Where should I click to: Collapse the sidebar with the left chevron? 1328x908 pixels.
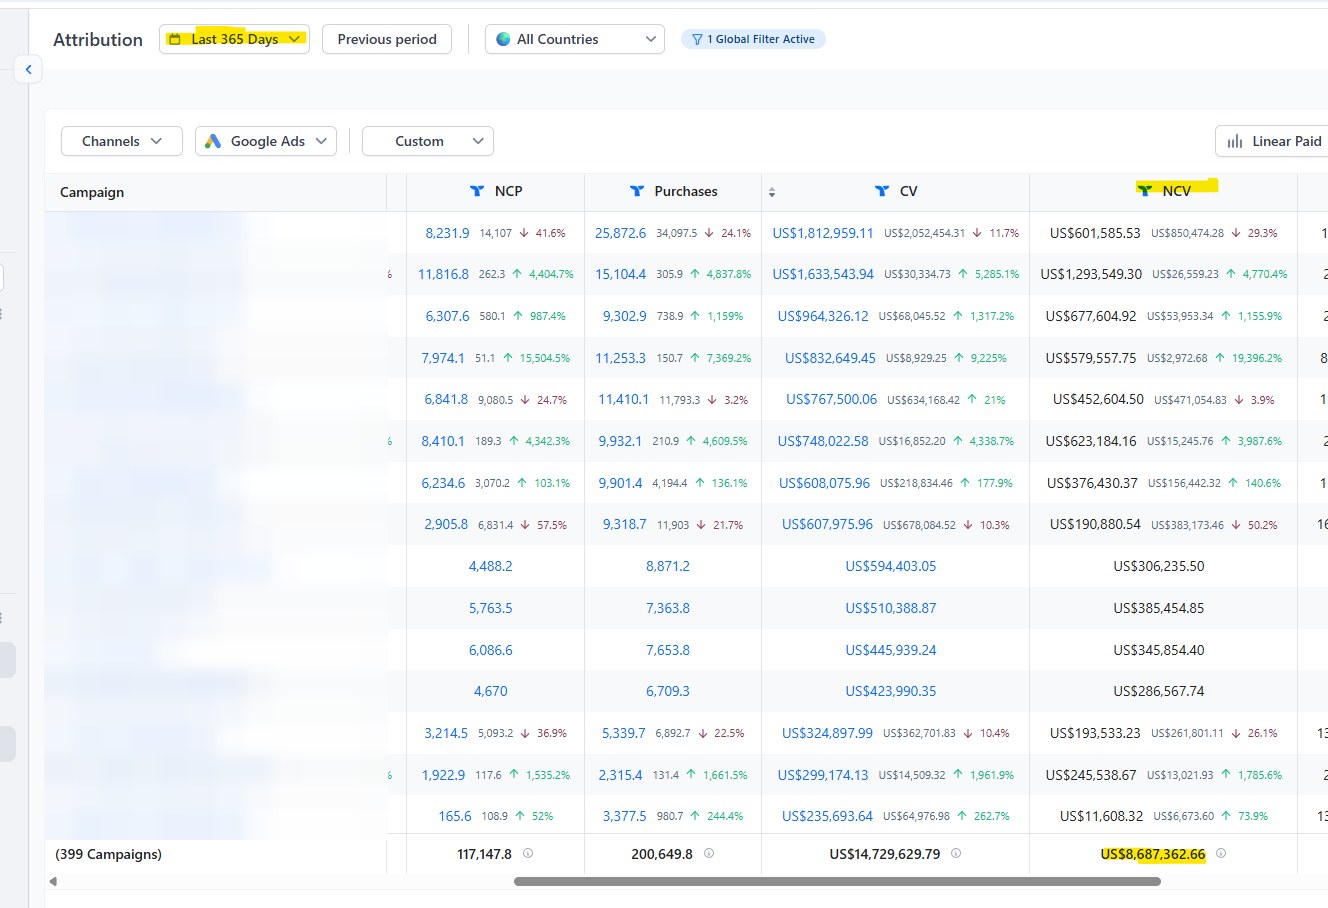28,69
